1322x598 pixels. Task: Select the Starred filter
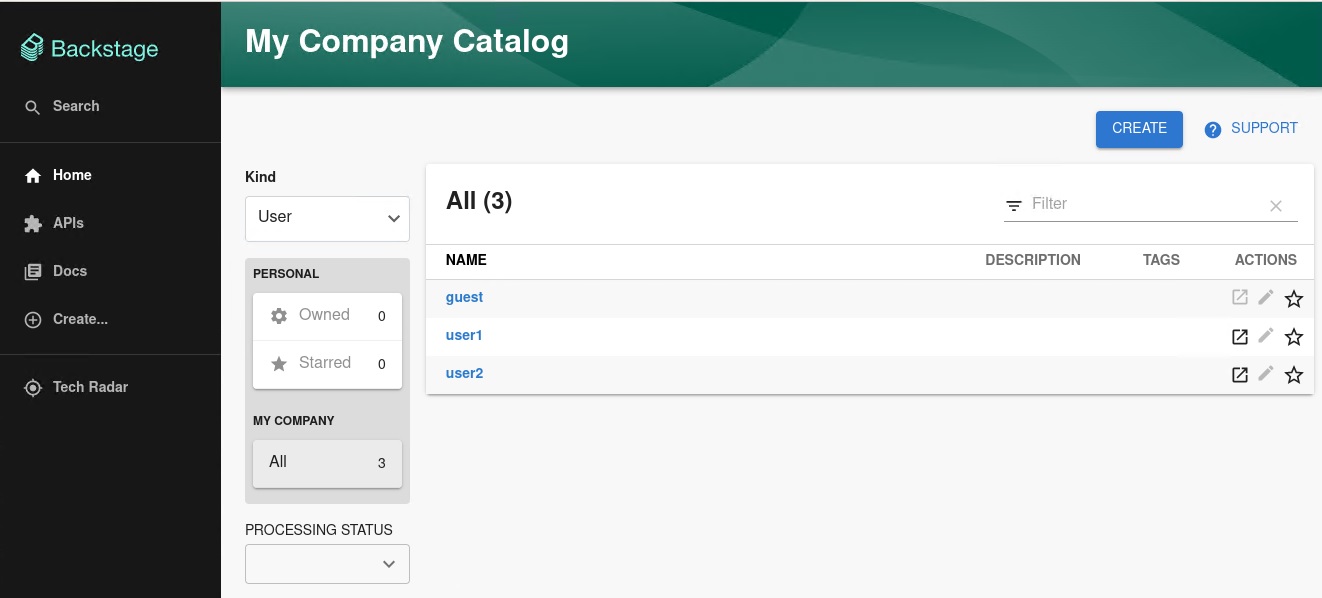tap(327, 364)
